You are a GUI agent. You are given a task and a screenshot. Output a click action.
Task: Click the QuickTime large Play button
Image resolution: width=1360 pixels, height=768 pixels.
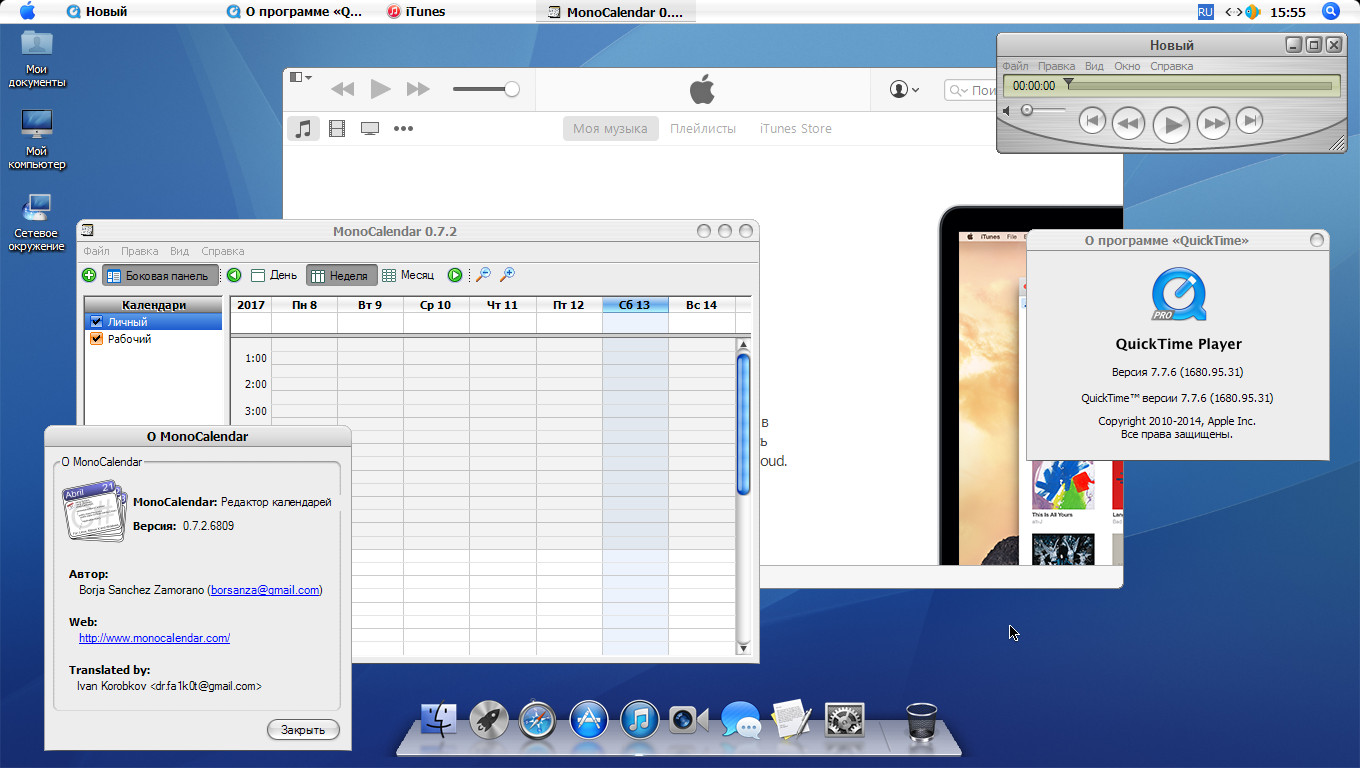pos(1171,124)
